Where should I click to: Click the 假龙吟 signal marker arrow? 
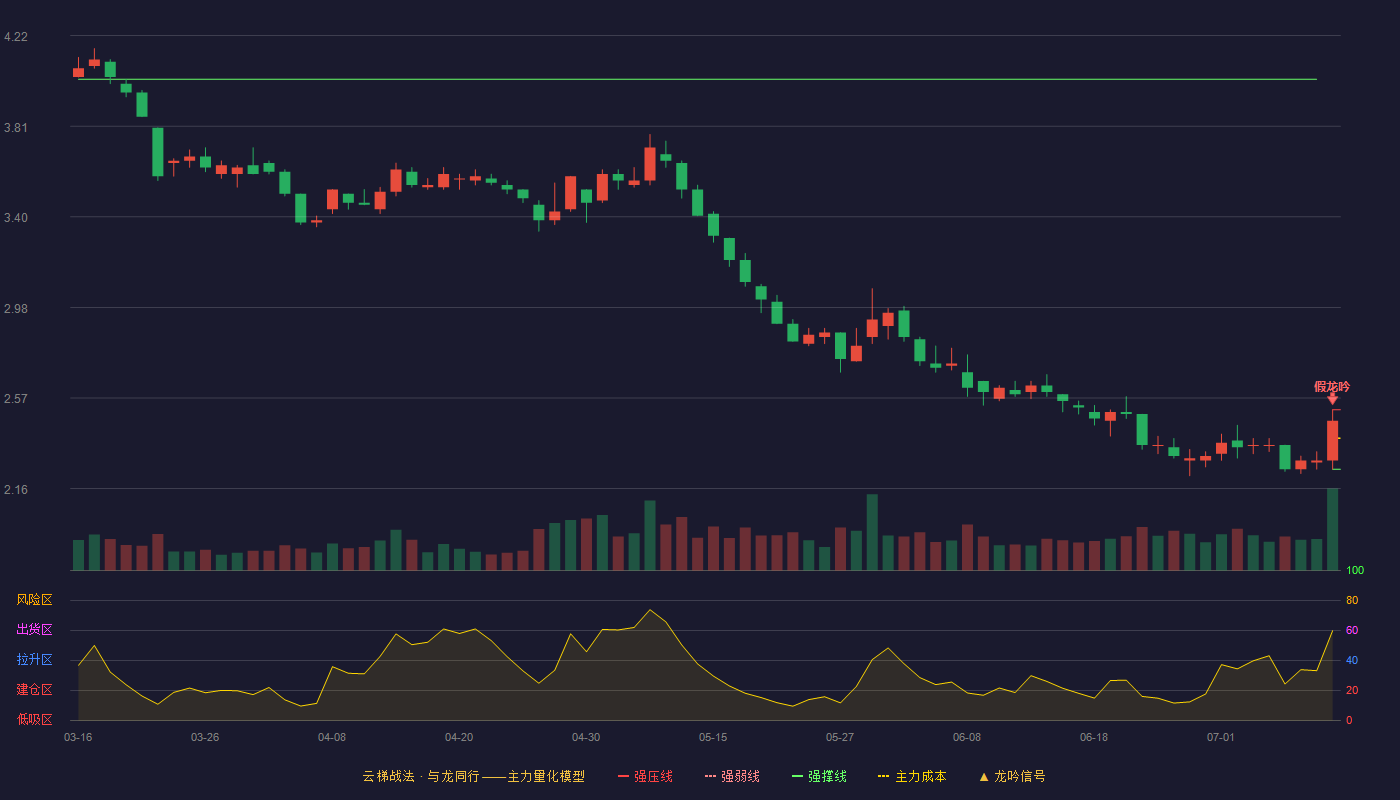point(1332,399)
